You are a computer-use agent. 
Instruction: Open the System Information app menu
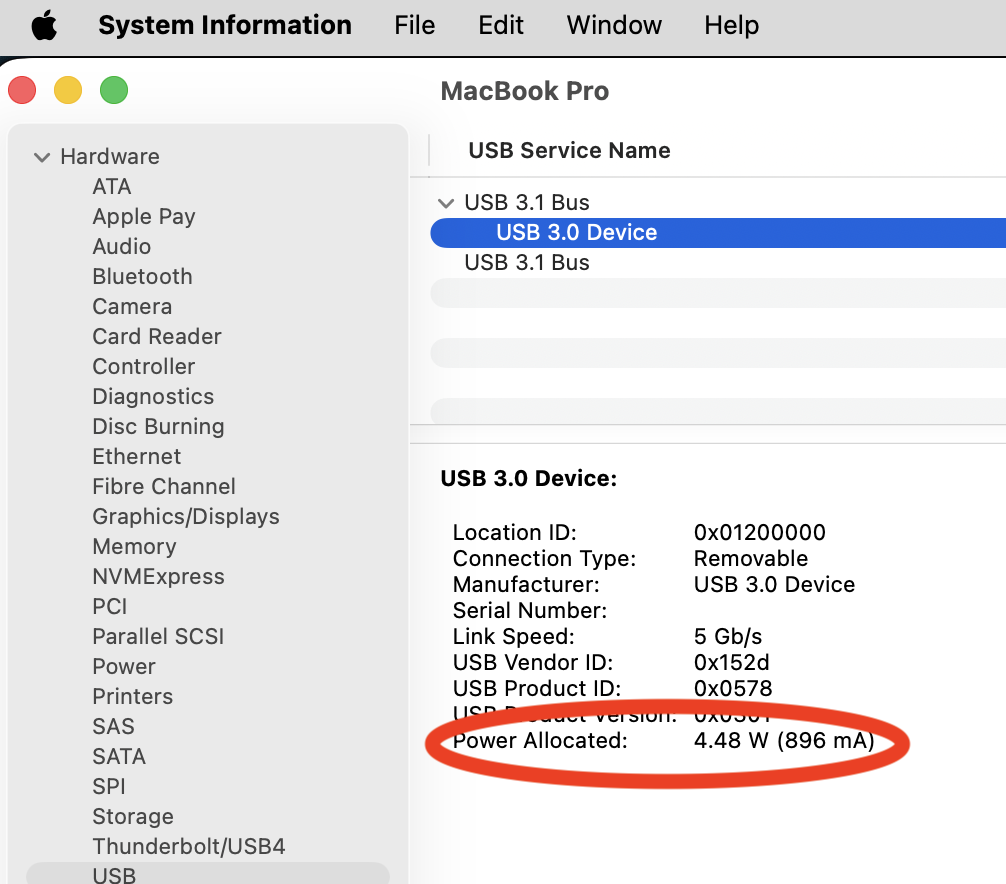point(225,25)
